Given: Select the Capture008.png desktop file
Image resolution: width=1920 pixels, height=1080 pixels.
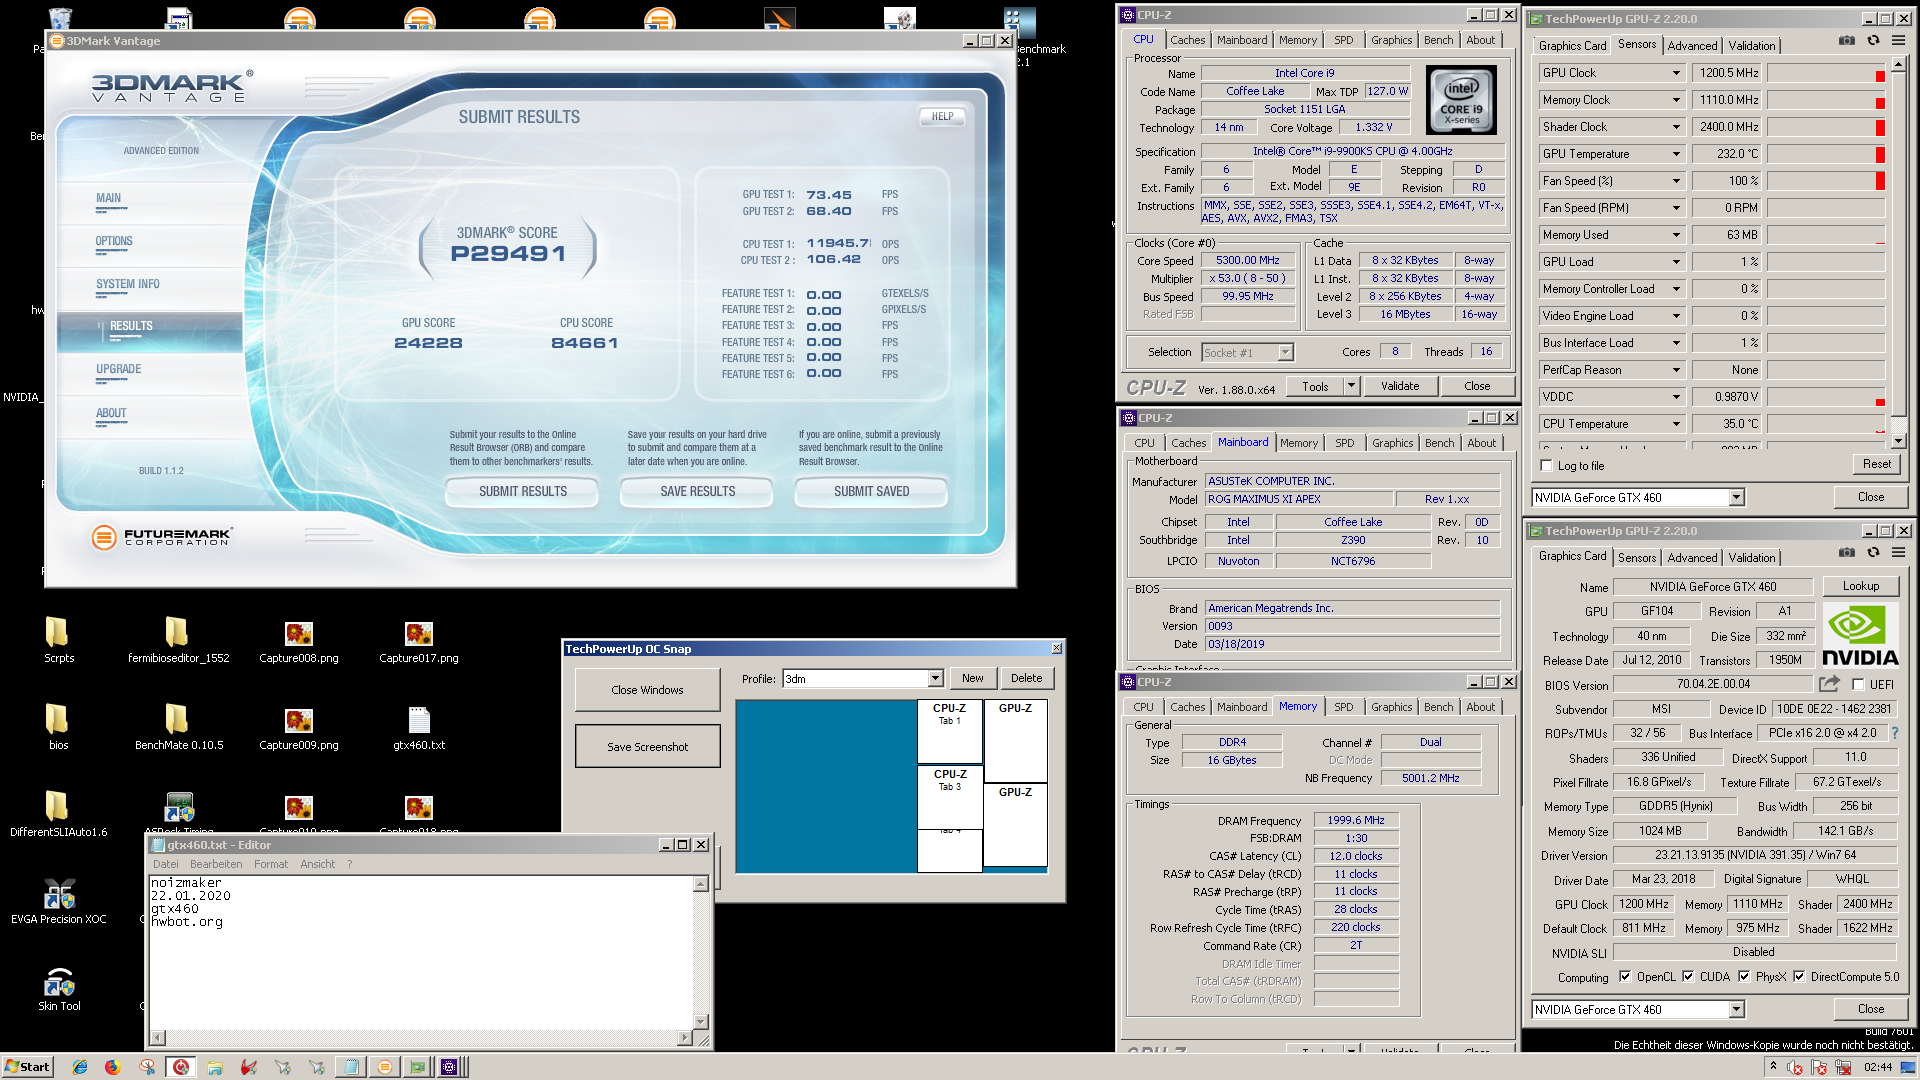Looking at the screenshot, I should (298, 642).
